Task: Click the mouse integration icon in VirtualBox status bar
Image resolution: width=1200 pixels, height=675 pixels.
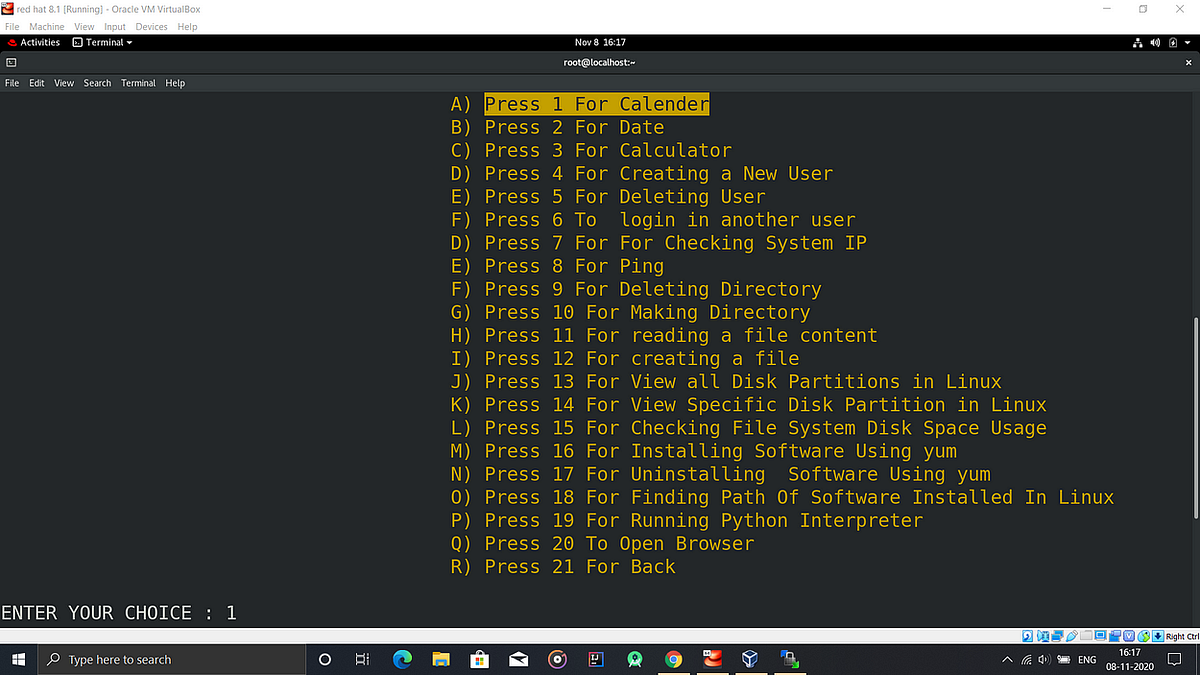Action: click(1142, 636)
